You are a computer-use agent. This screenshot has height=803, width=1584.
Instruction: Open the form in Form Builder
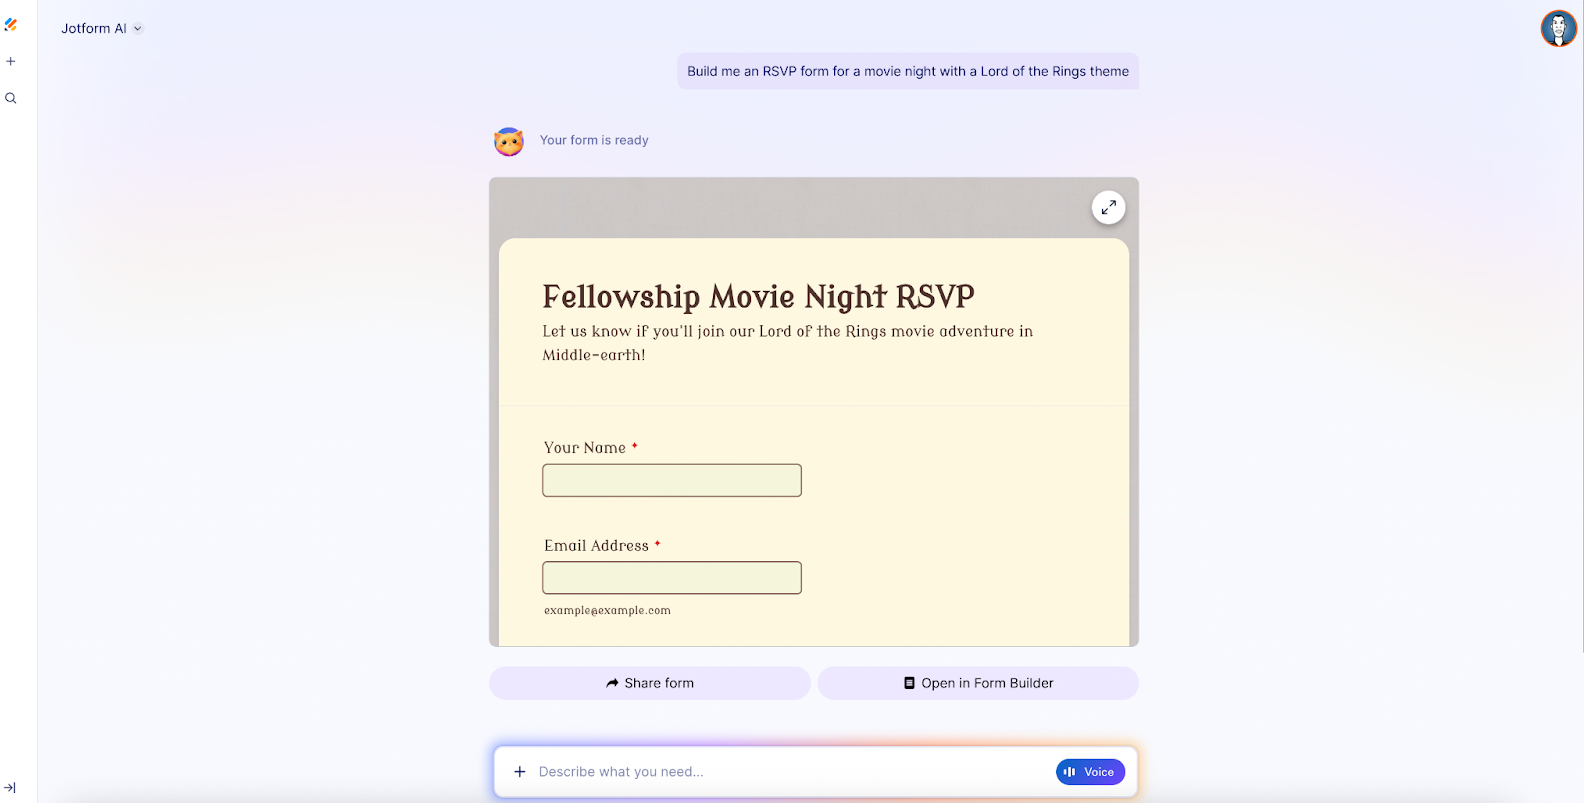977,682
